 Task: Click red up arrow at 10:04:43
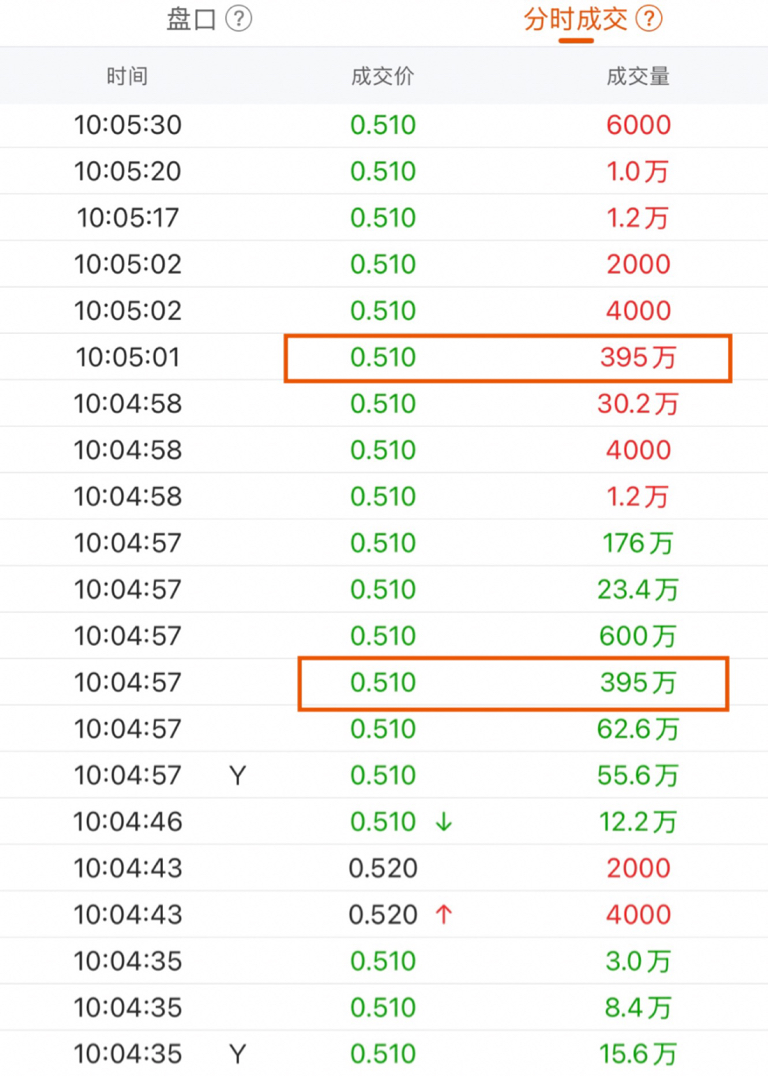(x=444, y=914)
